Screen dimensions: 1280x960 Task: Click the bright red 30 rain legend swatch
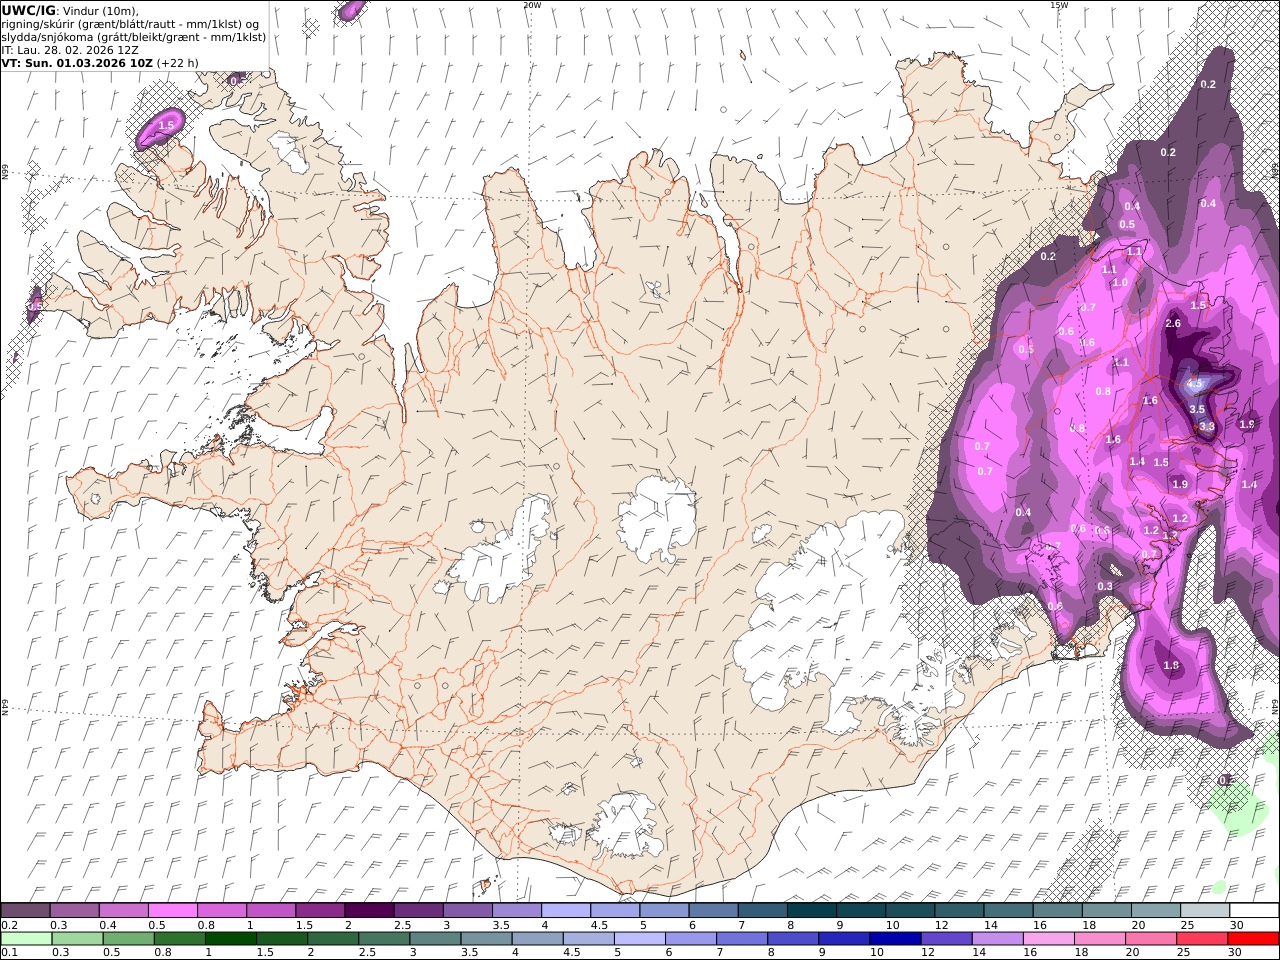pyautogui.click(x=1254, y=938)
